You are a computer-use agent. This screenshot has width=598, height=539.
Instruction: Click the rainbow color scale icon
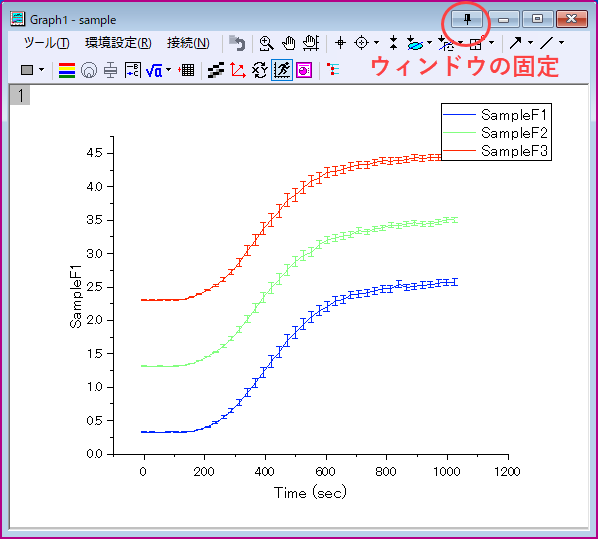click(x=67, y=70)
